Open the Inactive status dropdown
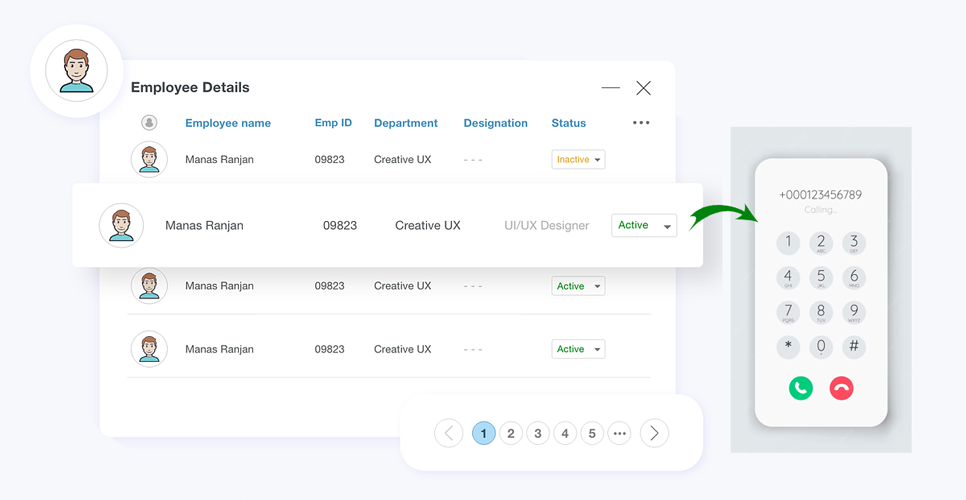The image size is (966, 500). click(x=578, y=160)
